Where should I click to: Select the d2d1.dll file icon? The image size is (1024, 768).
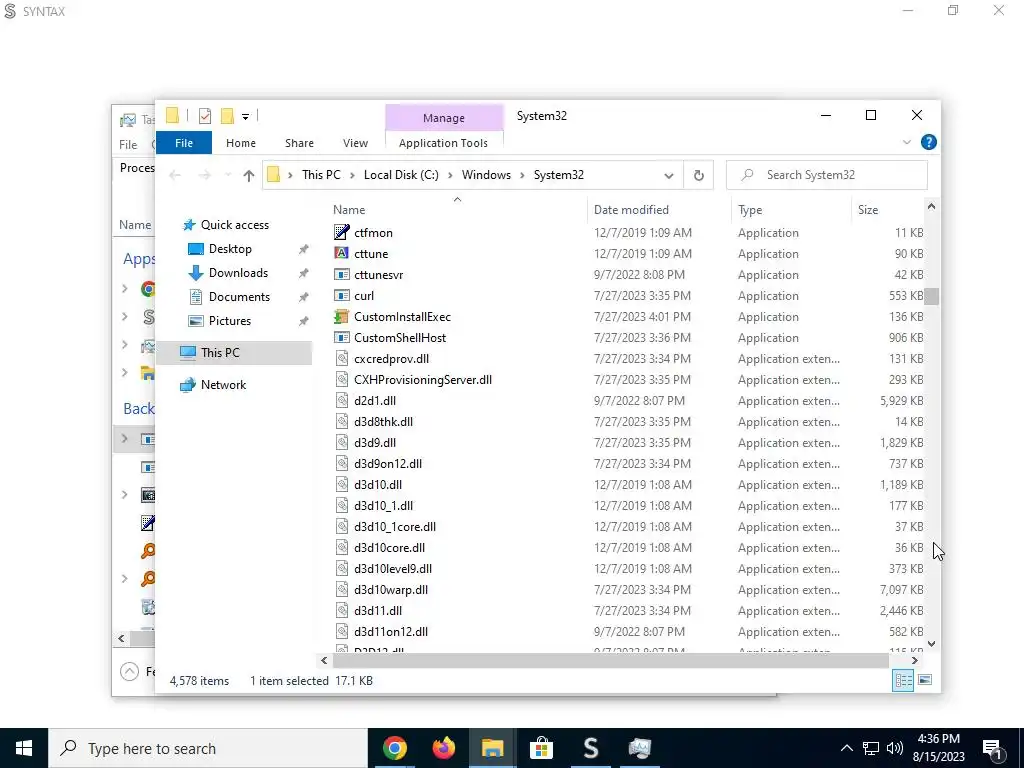tap(342, 400)
